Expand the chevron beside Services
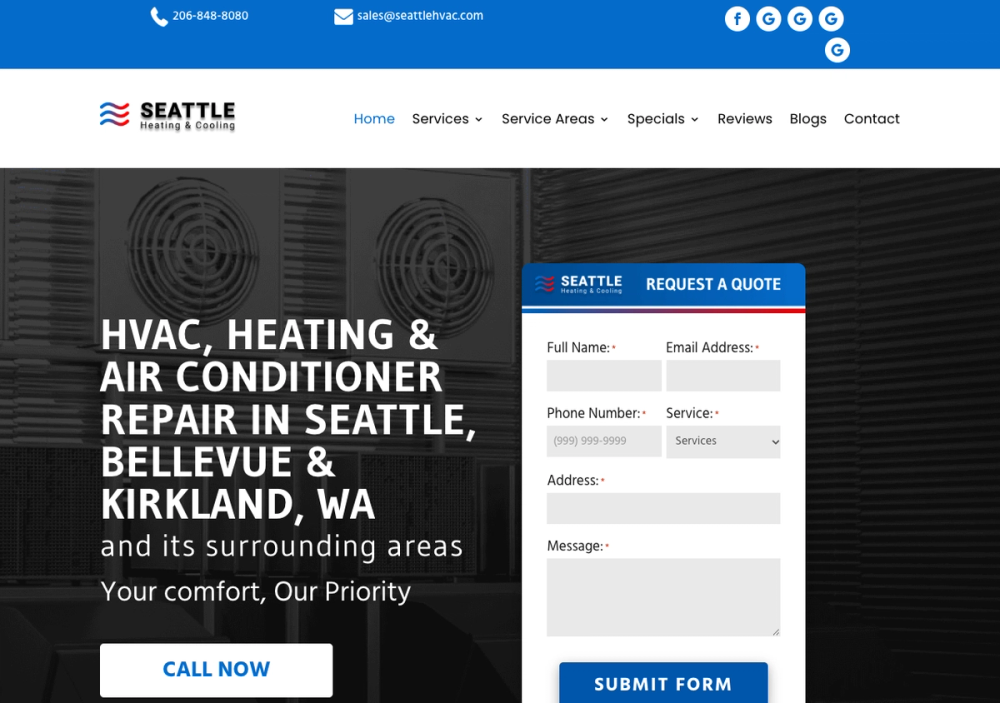1000x703 pixels. pos(478,119)
